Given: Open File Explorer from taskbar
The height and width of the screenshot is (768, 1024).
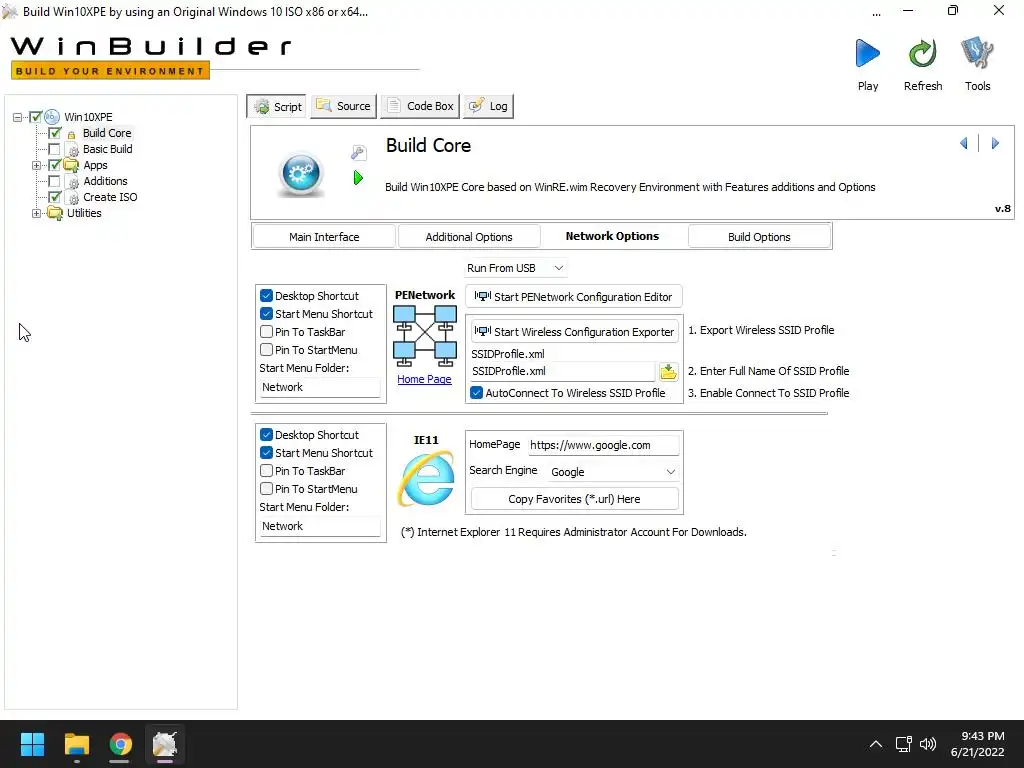Looking at the screenshot, I should [x=76, y=744].
